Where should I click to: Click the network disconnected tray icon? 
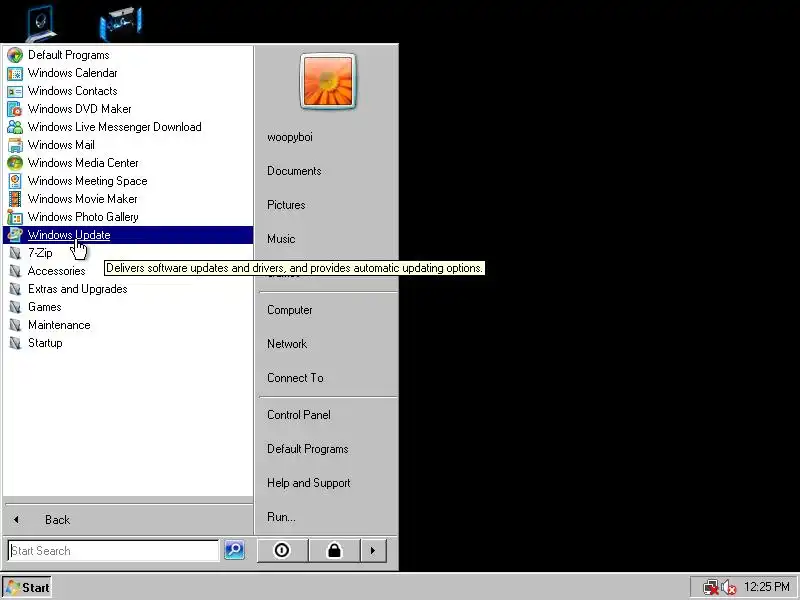pos(710,587)
